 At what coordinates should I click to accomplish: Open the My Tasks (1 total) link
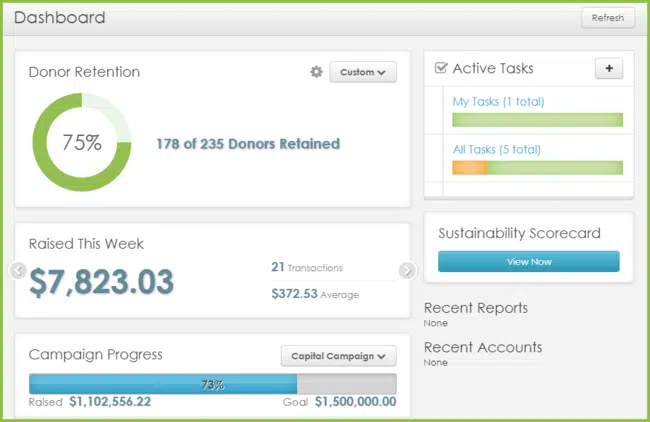(498, 101)
